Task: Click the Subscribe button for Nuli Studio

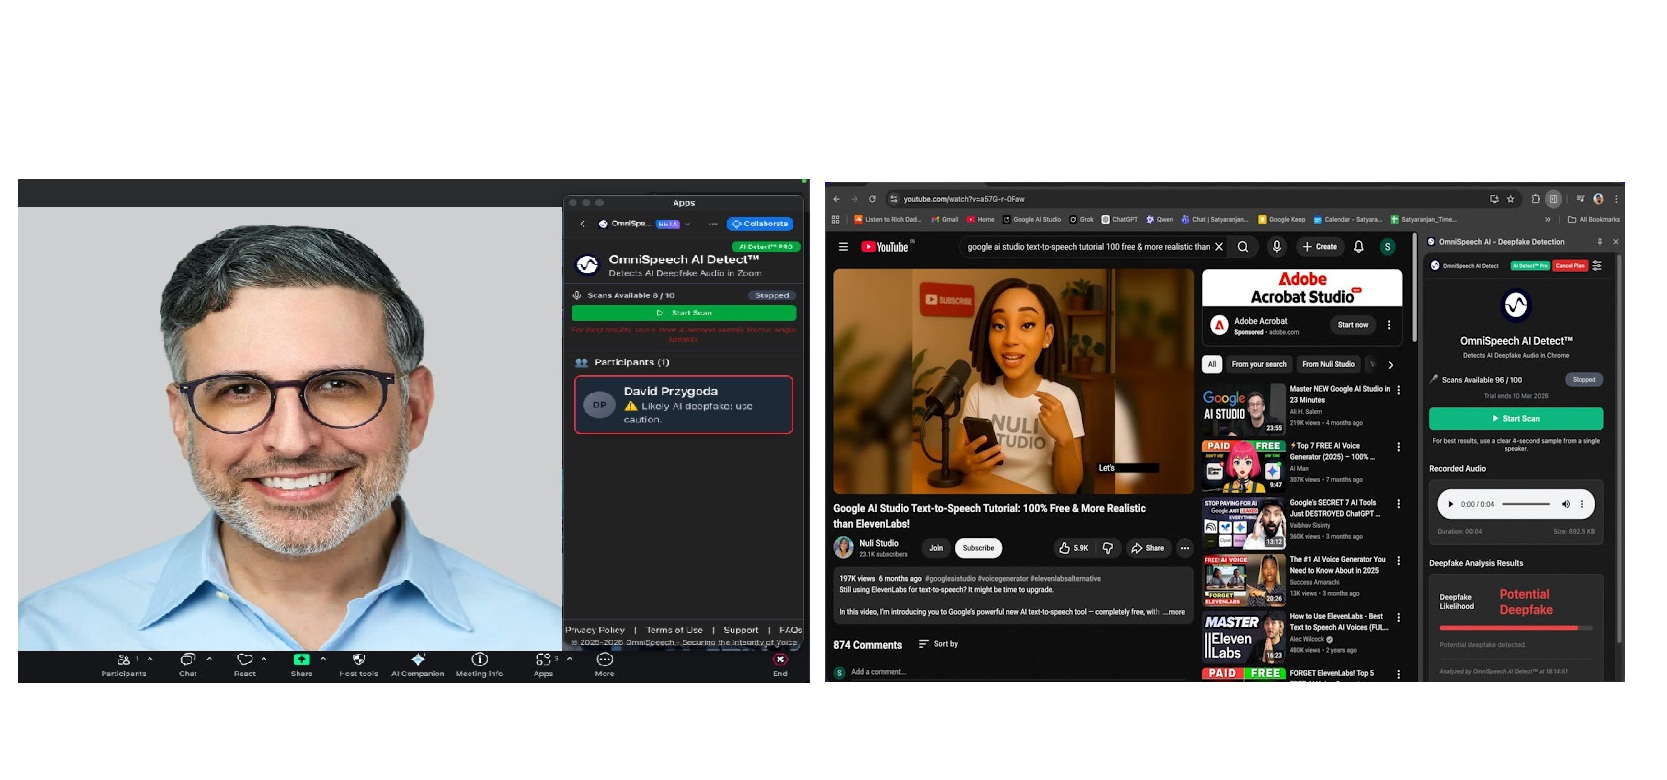Action: pyautogui.click(x=978, y=548)
